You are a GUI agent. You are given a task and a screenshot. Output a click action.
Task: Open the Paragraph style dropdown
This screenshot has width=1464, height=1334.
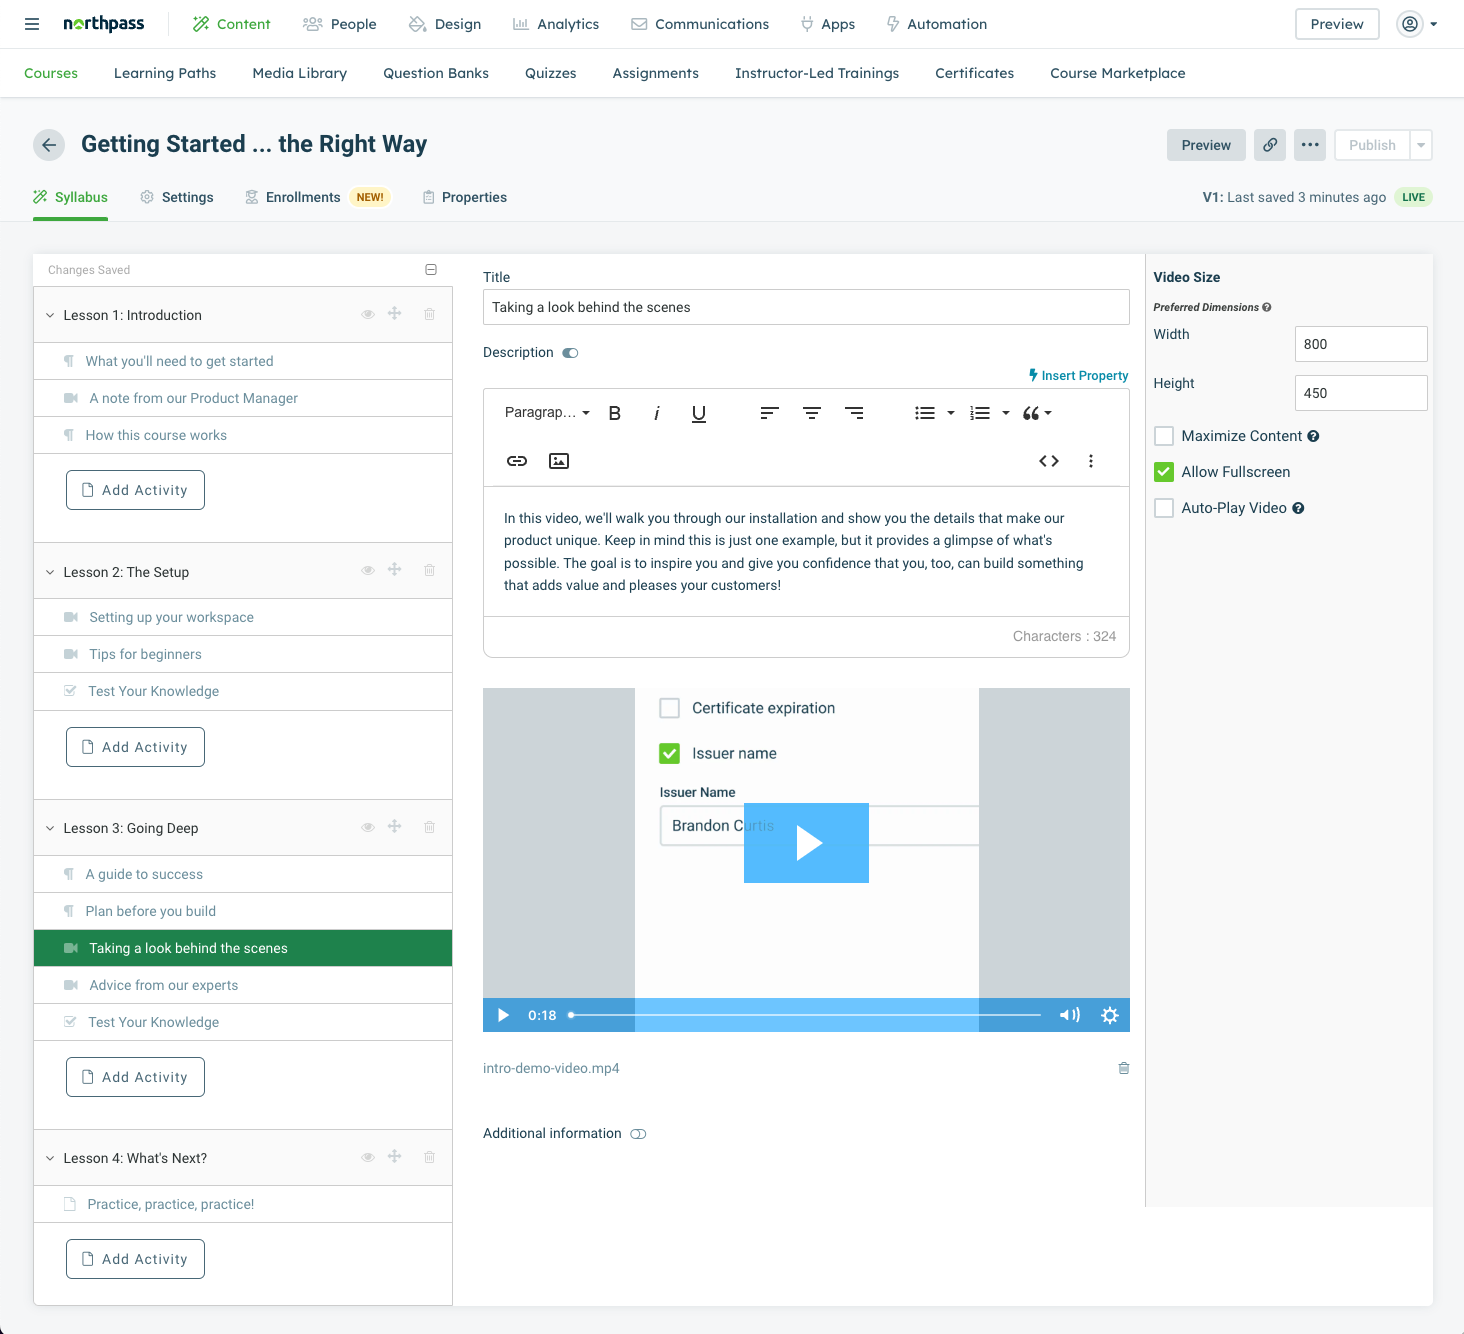click(547, 413)
